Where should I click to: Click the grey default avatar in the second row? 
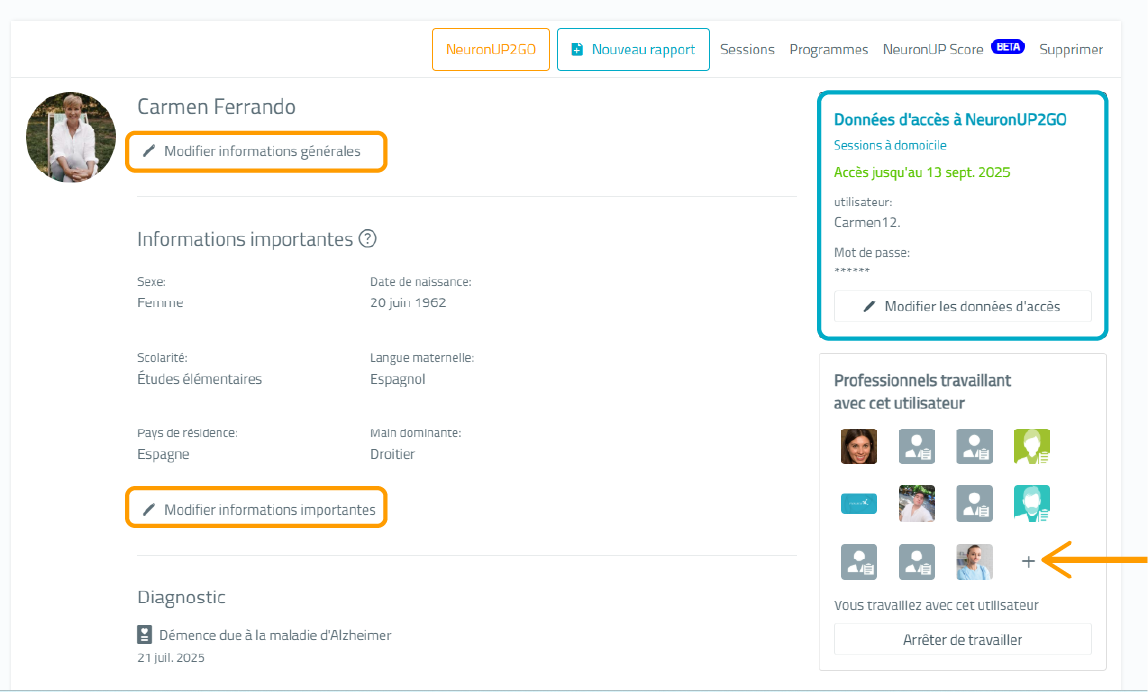974,504
